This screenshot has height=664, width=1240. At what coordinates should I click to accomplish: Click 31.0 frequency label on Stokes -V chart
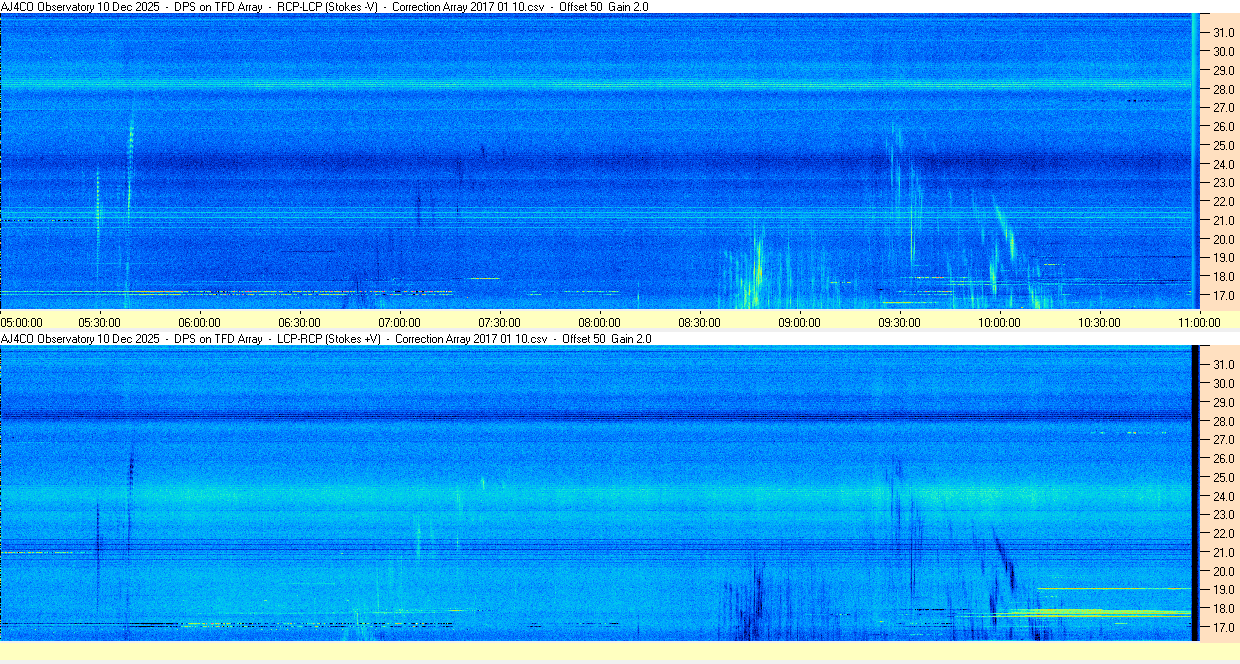tap(1224, 32)
